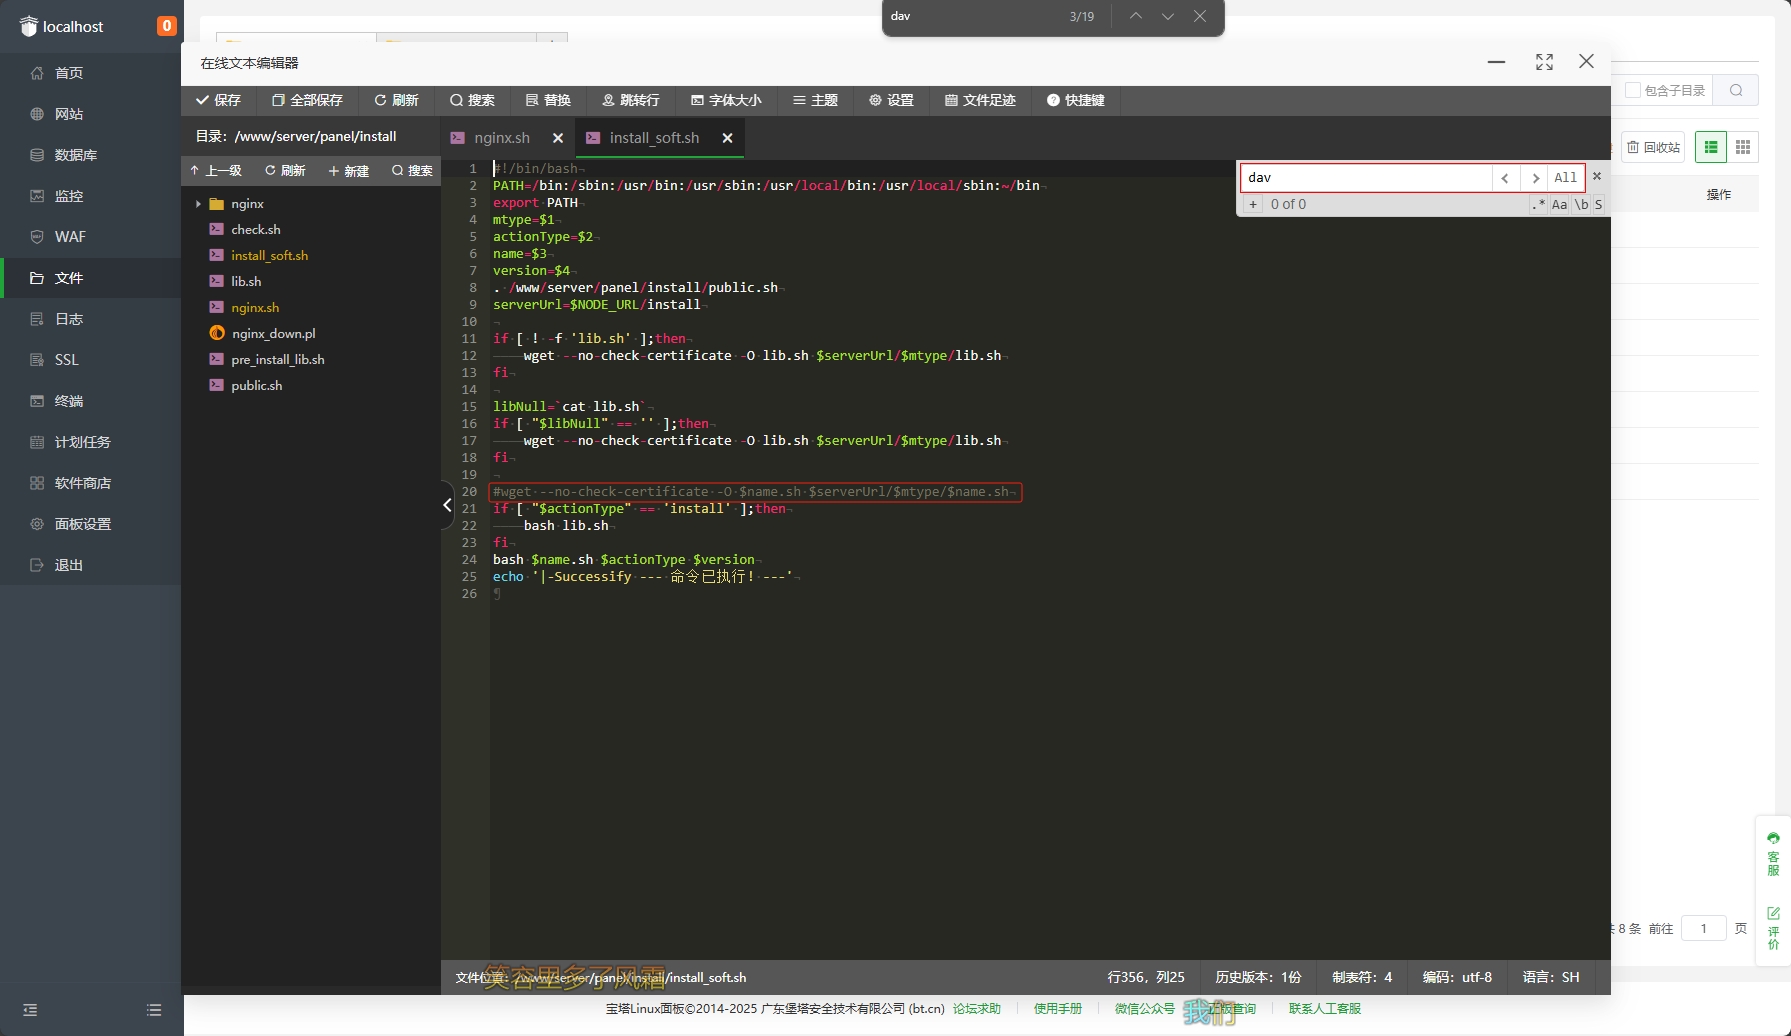Screen dimensions: 1791x1036
Task: Toggle case sensitive search (Aa)
Action: click(1559, 205)
